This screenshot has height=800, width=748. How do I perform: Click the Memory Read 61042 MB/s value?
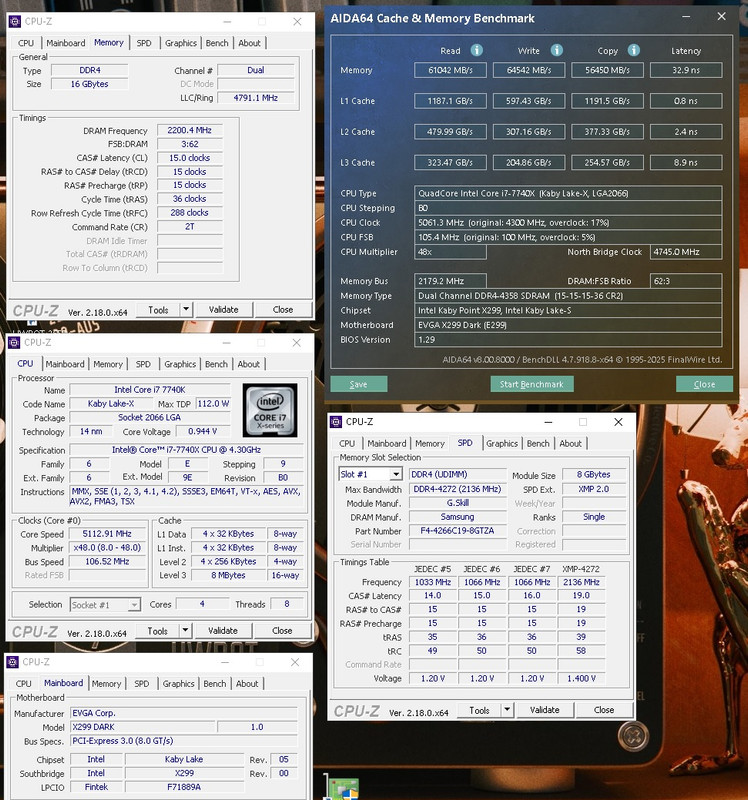[451, 70]
